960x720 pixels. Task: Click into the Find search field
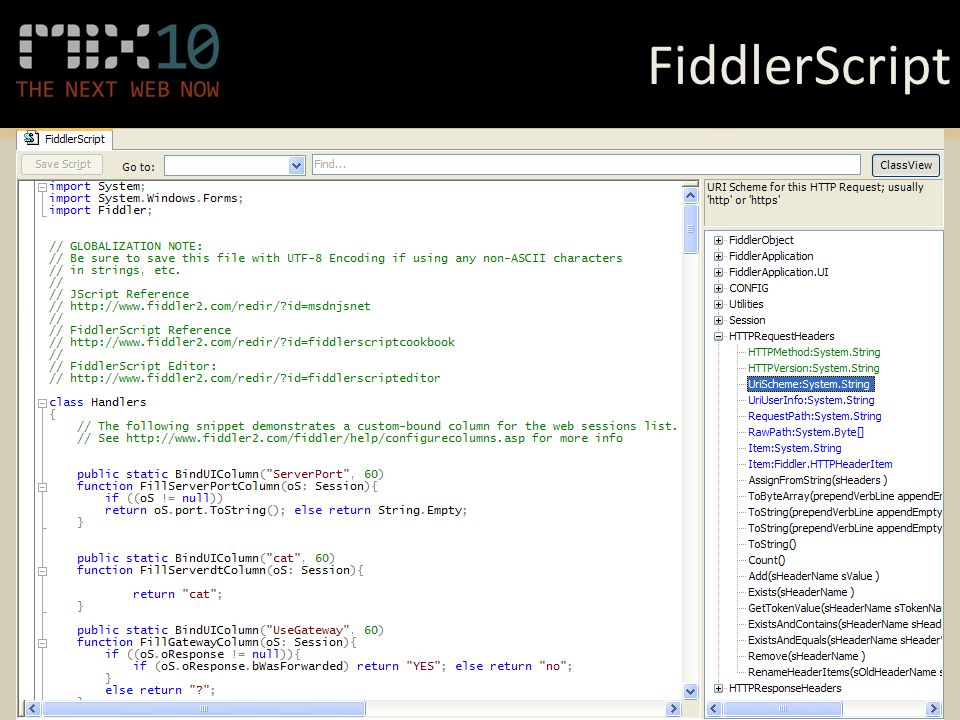(x=586, y=164)
